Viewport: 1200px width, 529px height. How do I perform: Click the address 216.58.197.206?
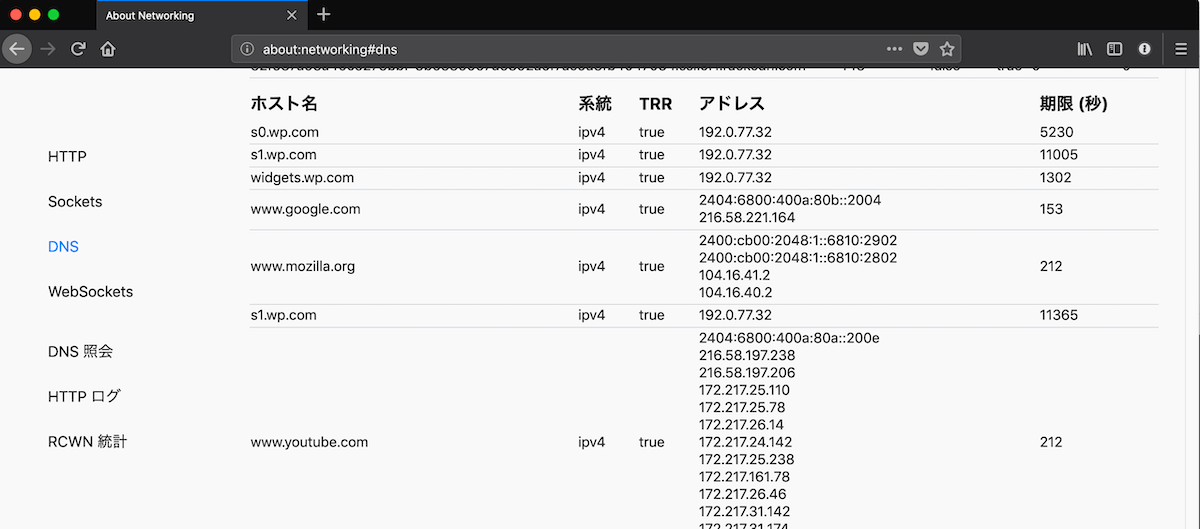[747, 373]
